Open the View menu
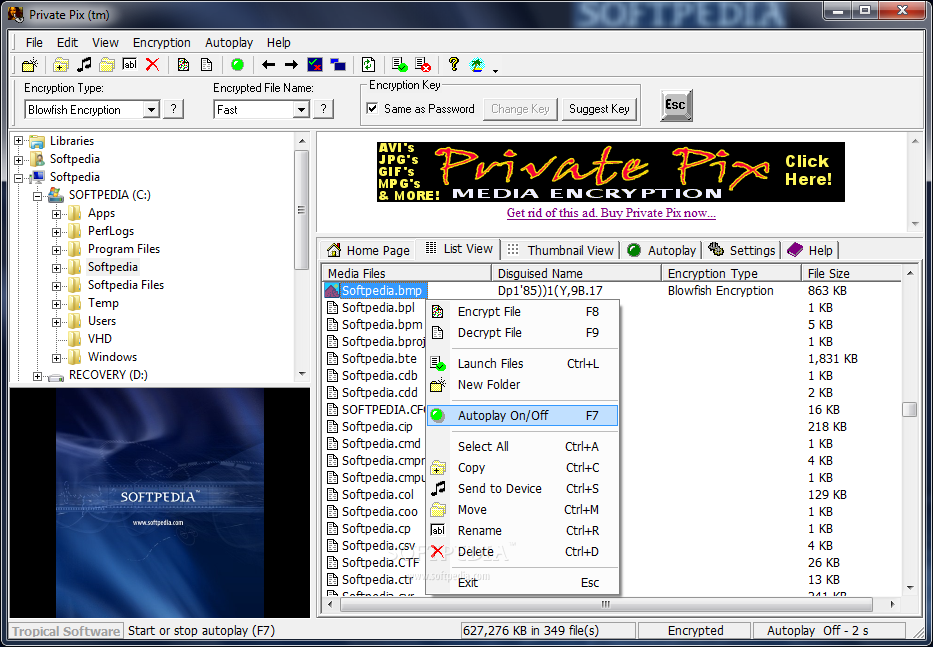Screen dimensions: 933x647 click(x=105, y=42)
